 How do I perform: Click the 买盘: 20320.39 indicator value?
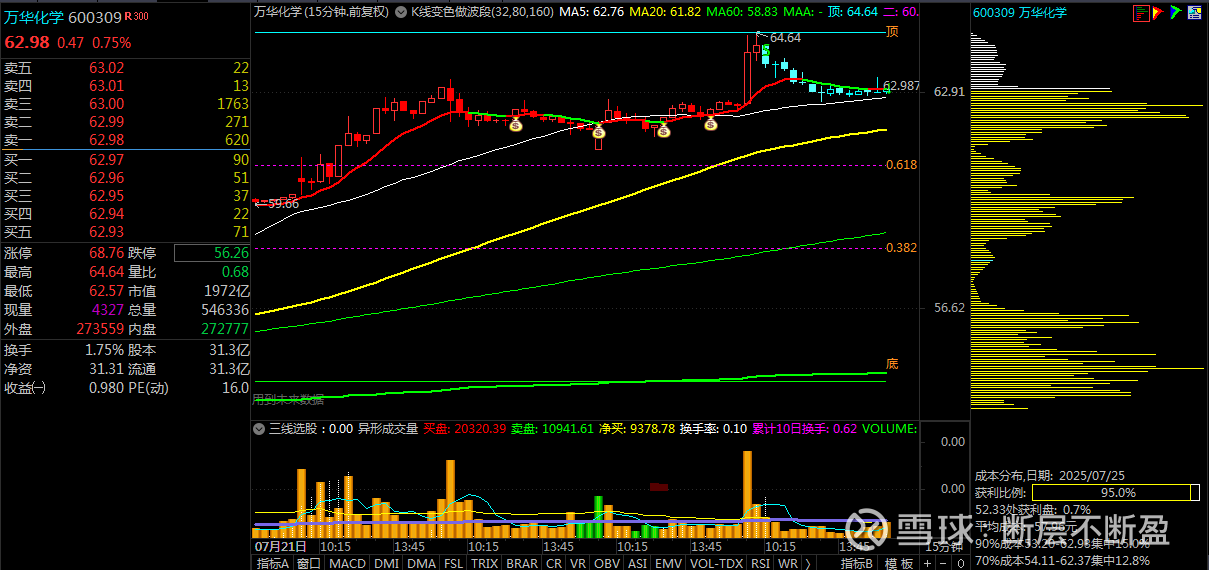464,428
